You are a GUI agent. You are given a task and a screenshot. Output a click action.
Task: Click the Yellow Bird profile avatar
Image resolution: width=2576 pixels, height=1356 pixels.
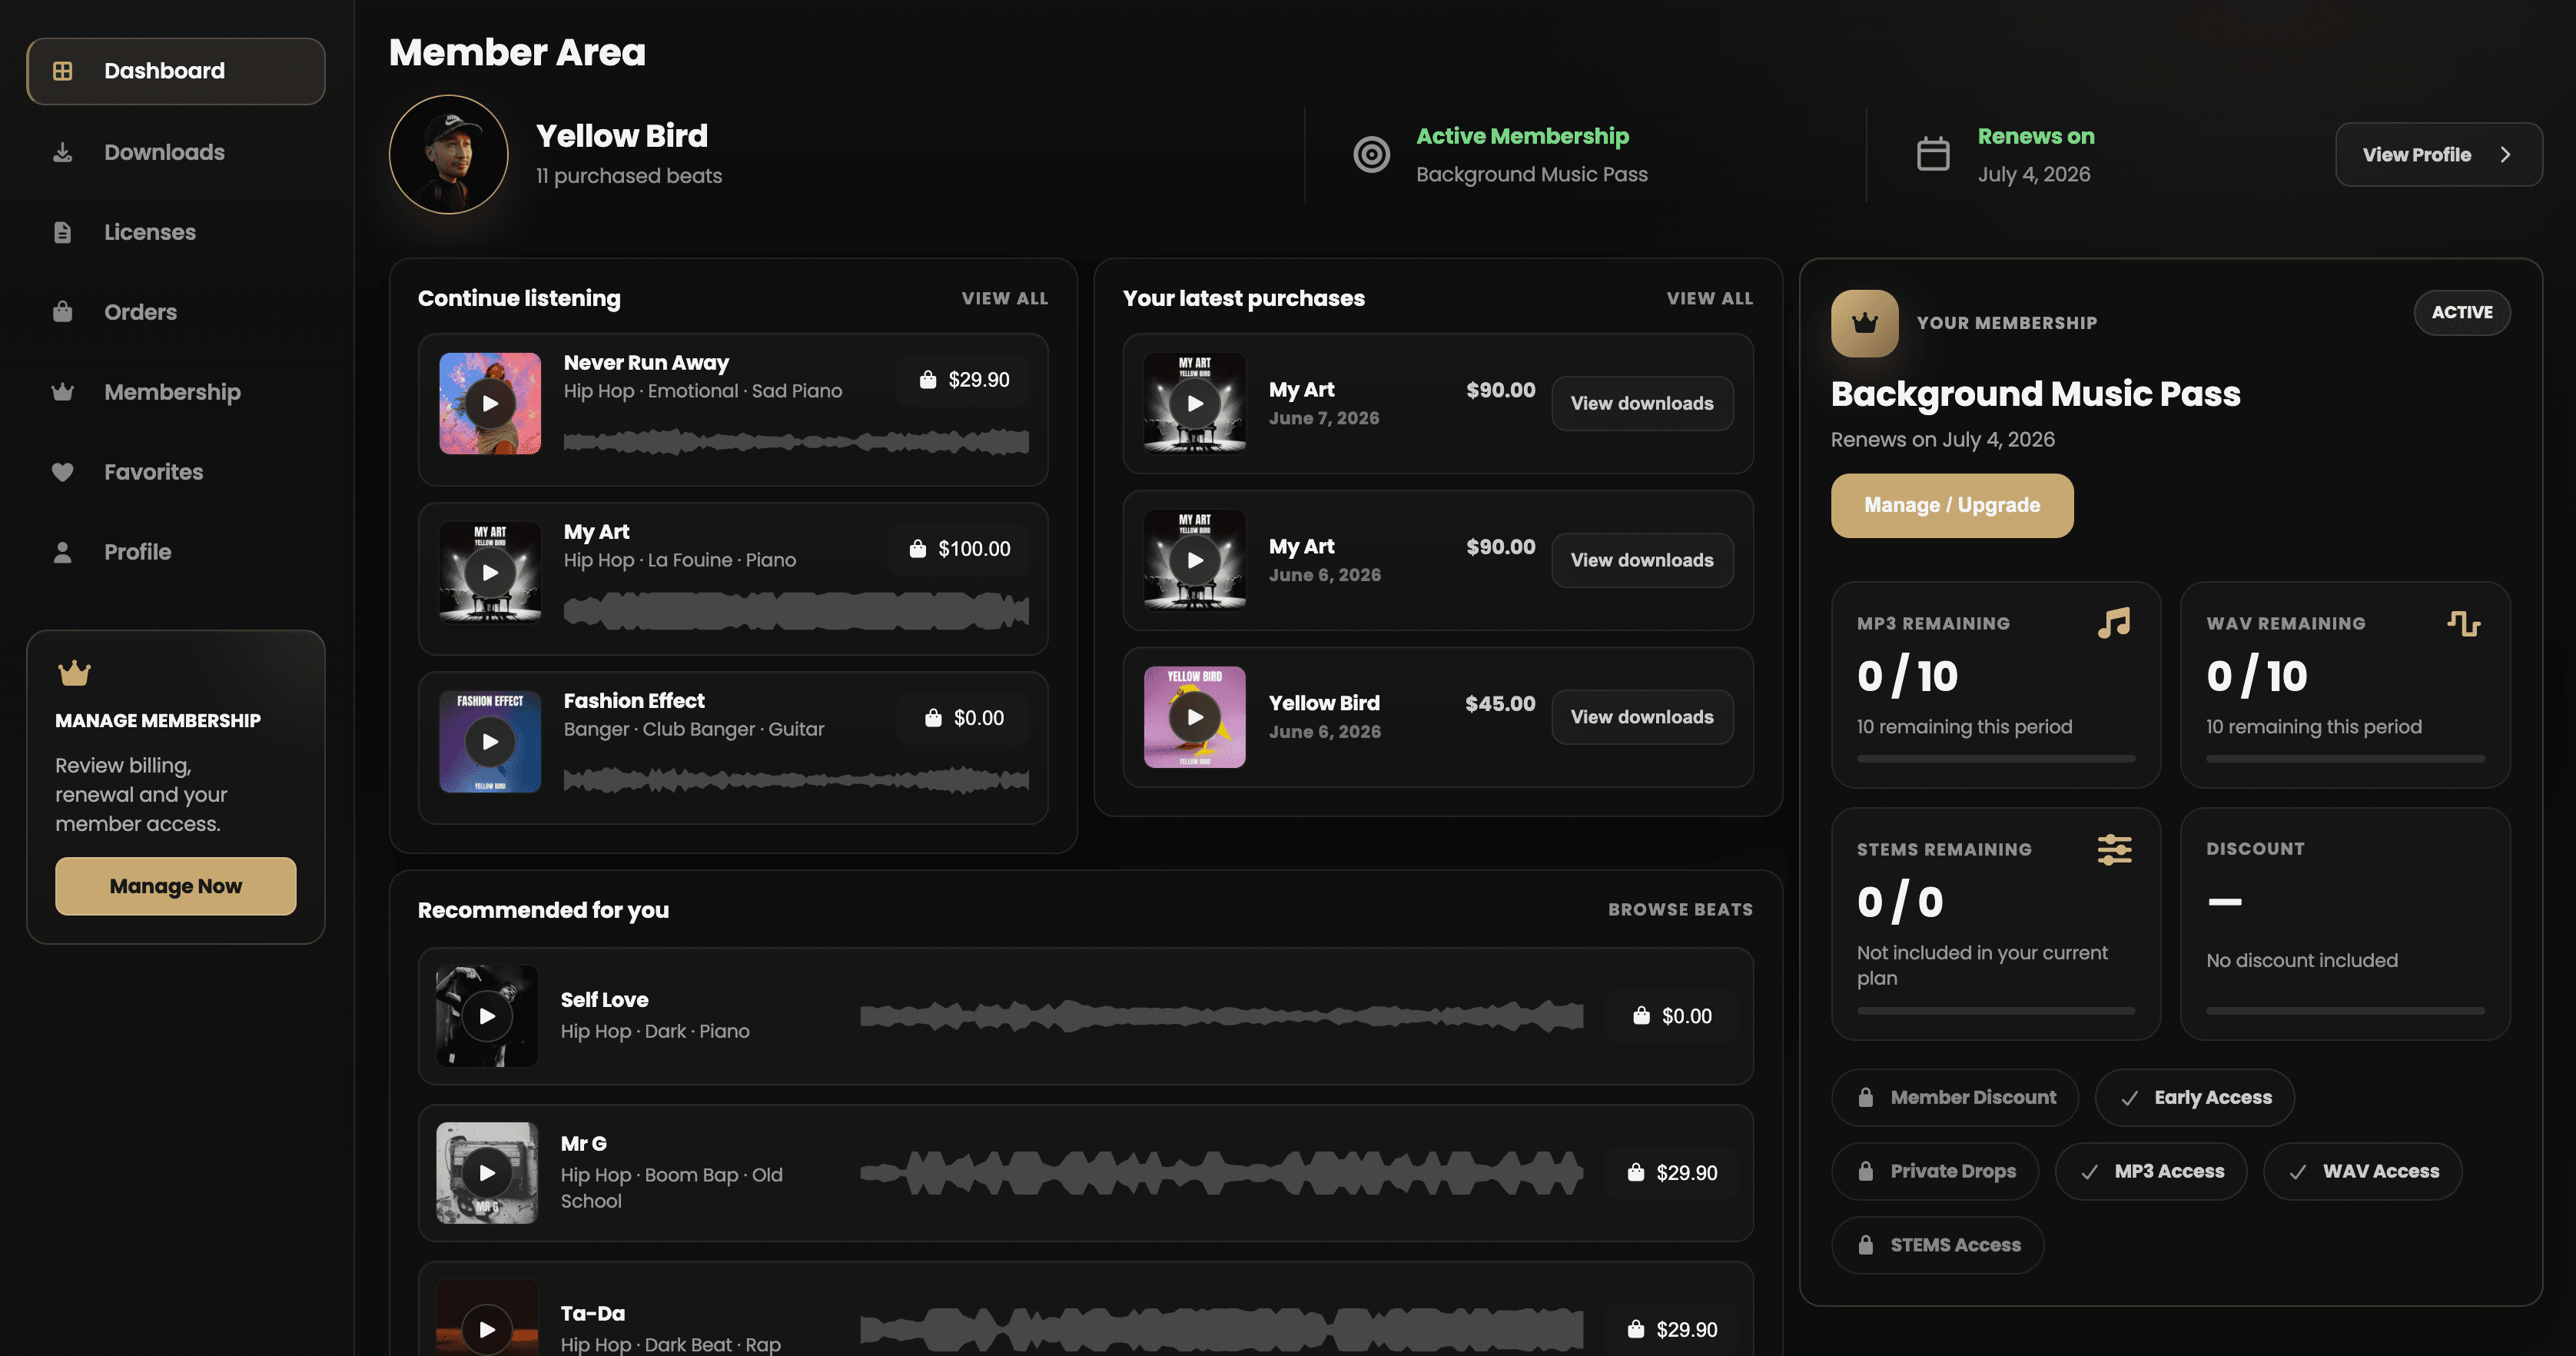point(448,155)
